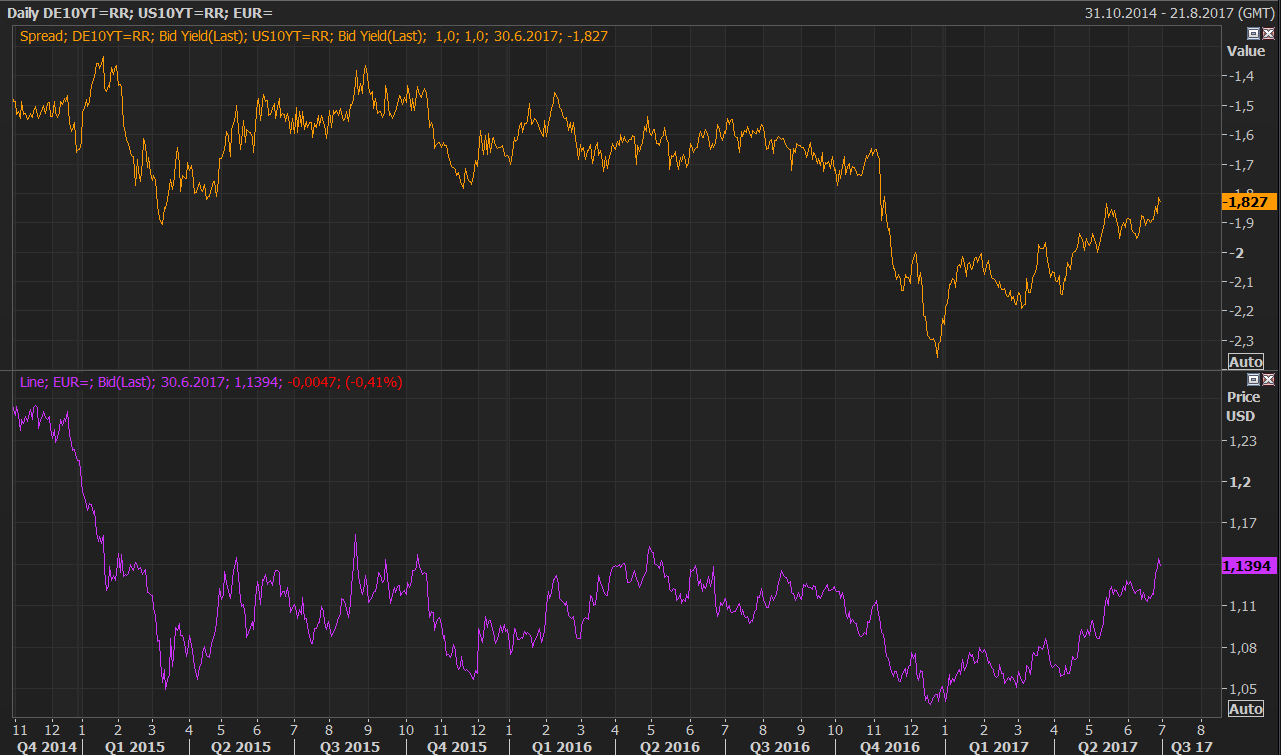Click the Value axis label

[1245, 51]
